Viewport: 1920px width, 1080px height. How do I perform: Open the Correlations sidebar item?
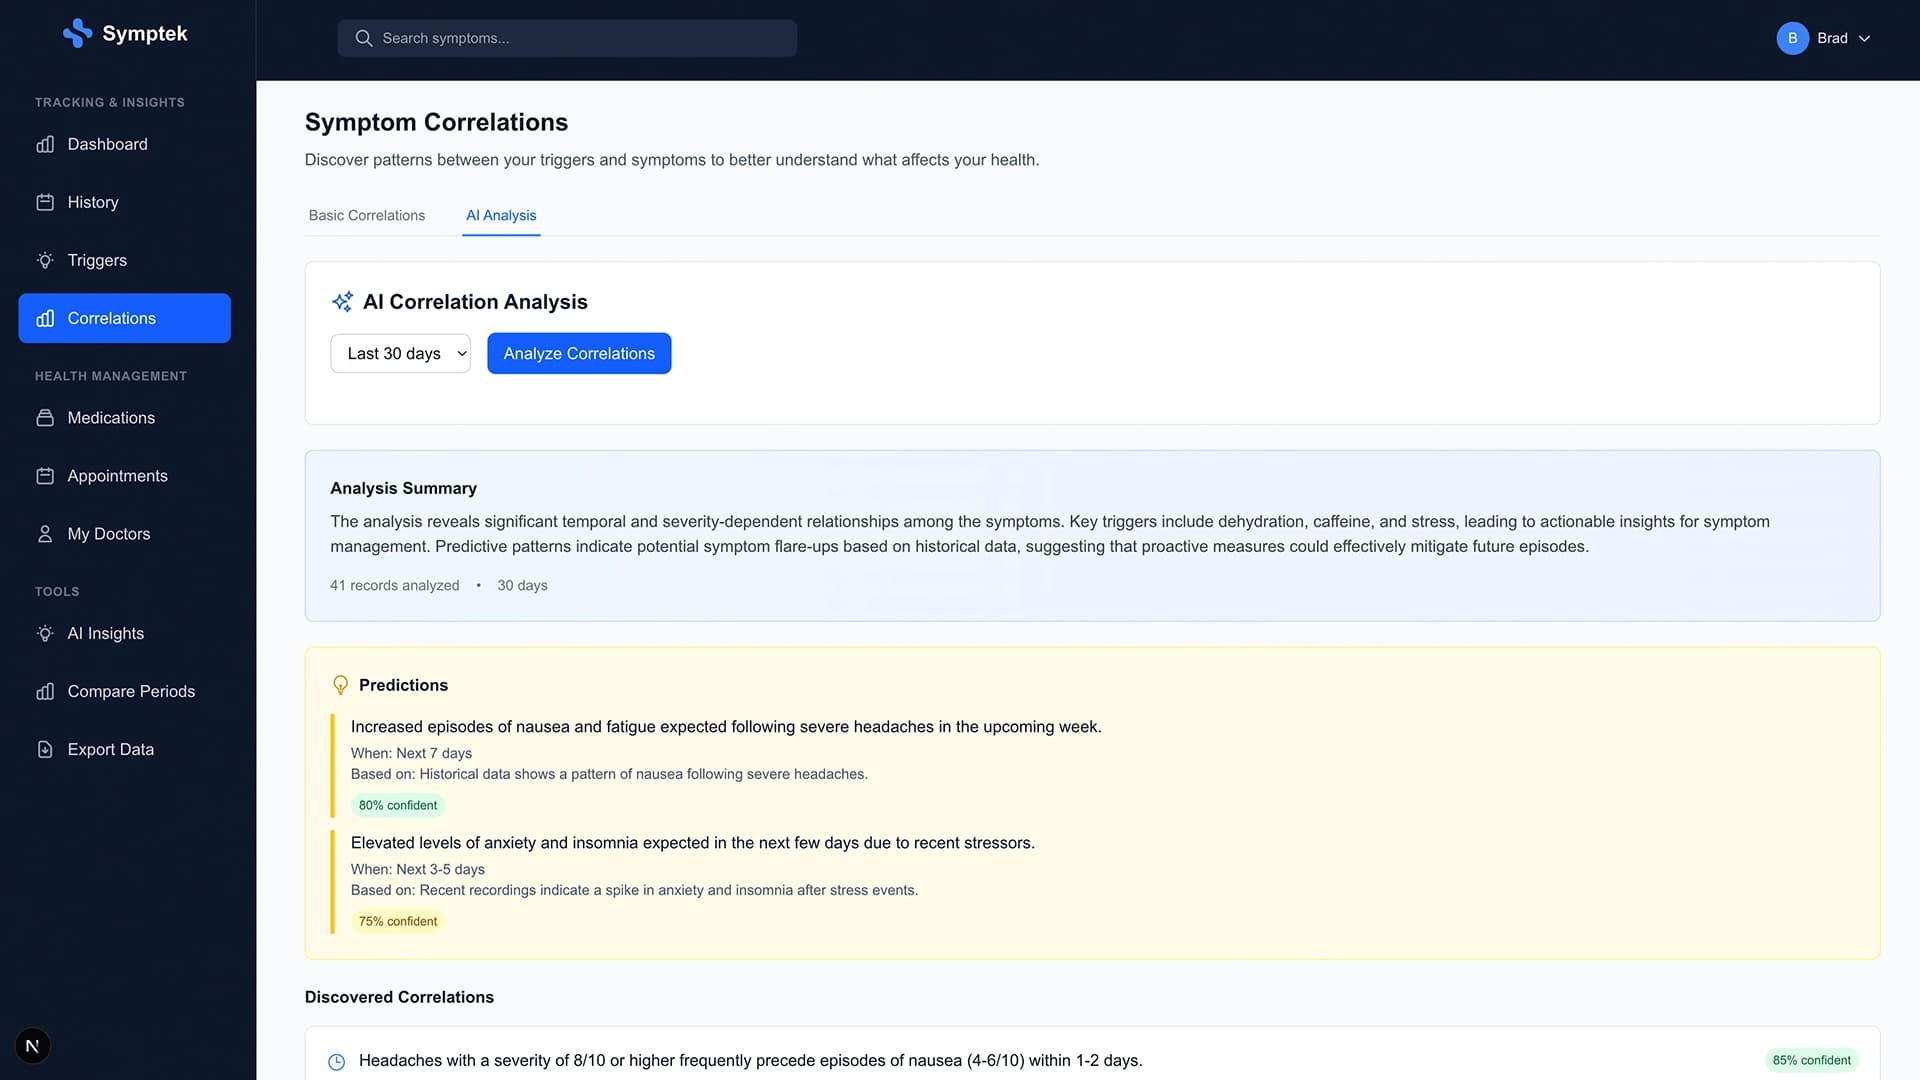coord(124,318)
